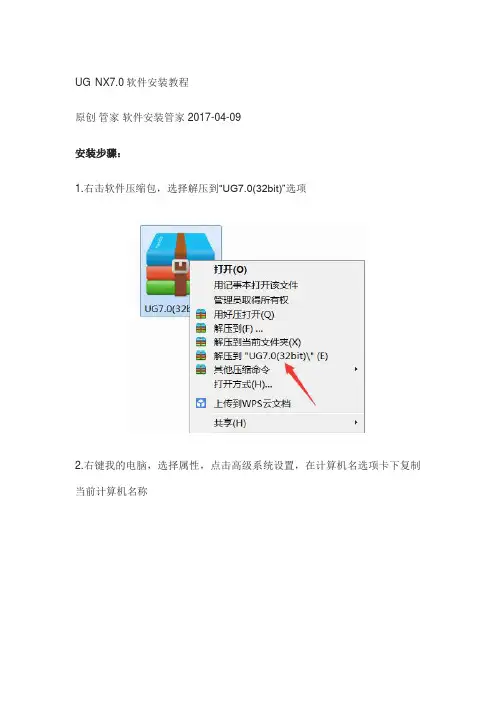The height and width of the screenshot is (702, 496).
Task: Select 解压到(F)... menu entry
Action: (238, 328)
